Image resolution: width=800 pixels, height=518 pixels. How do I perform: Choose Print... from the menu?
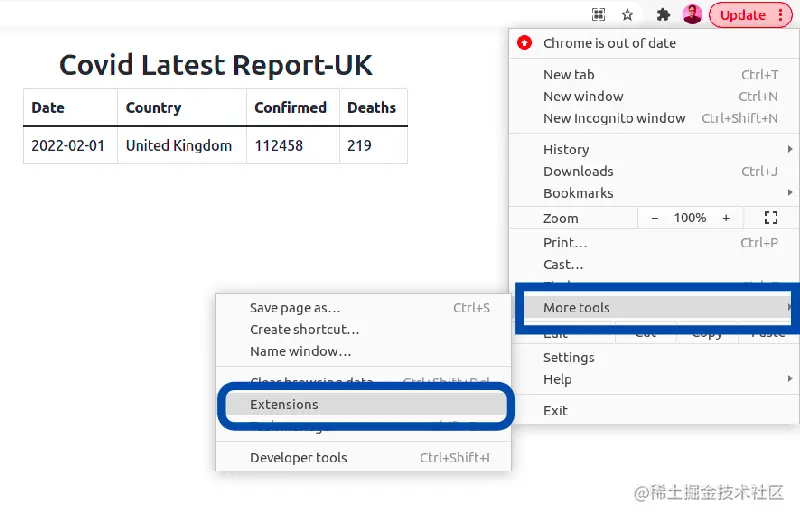coord(654,242)
